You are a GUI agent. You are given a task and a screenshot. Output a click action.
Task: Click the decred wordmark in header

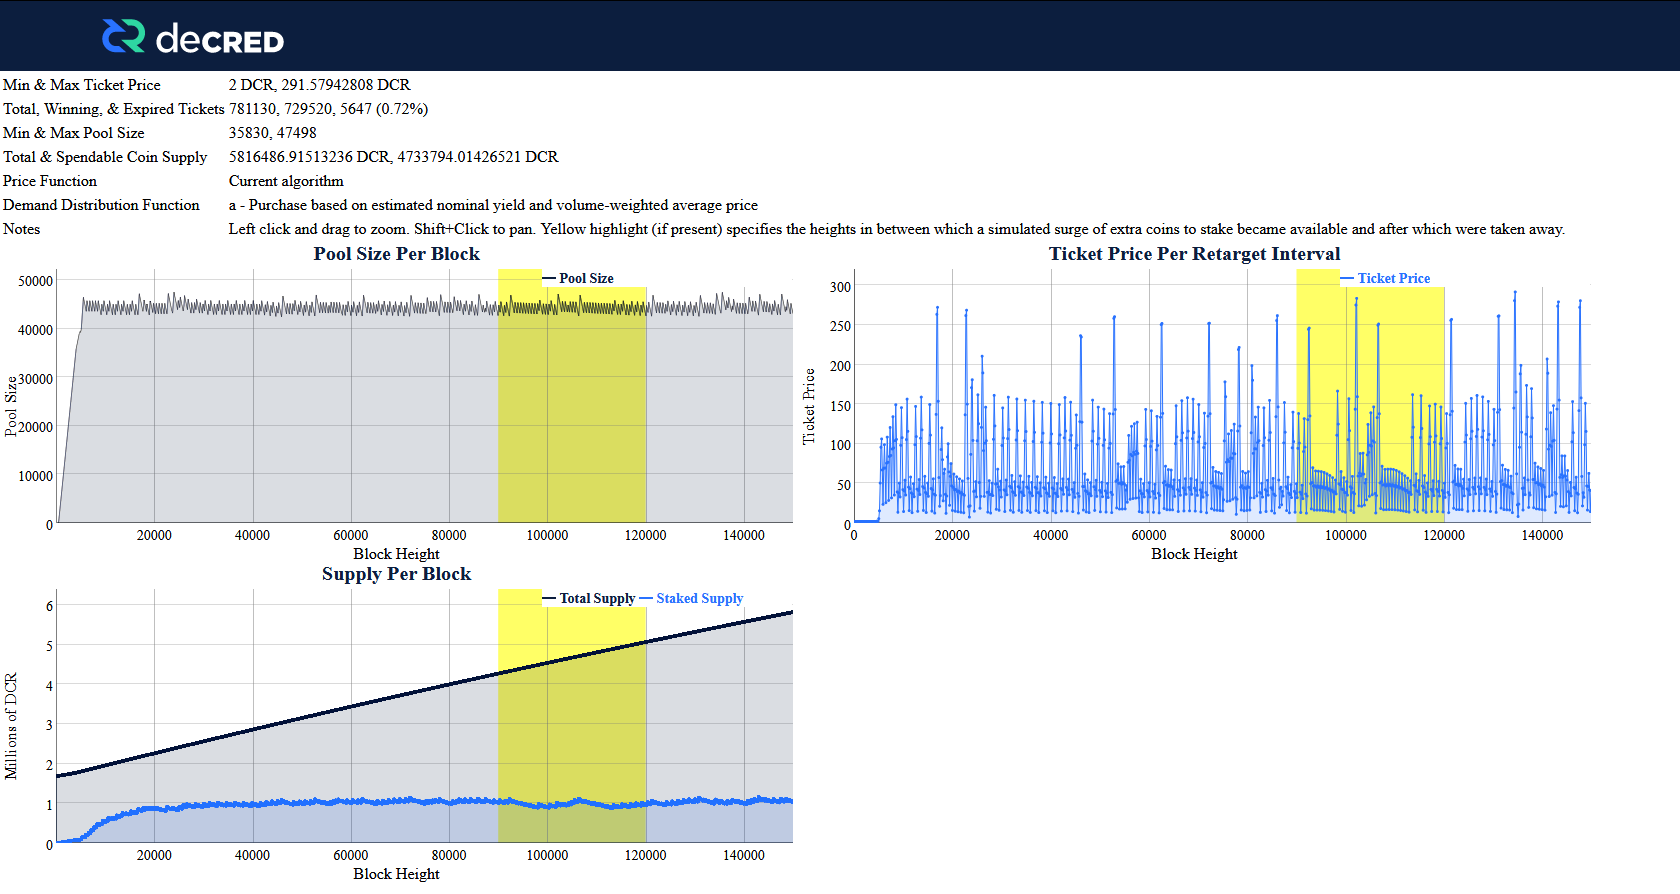coord(220,39)
